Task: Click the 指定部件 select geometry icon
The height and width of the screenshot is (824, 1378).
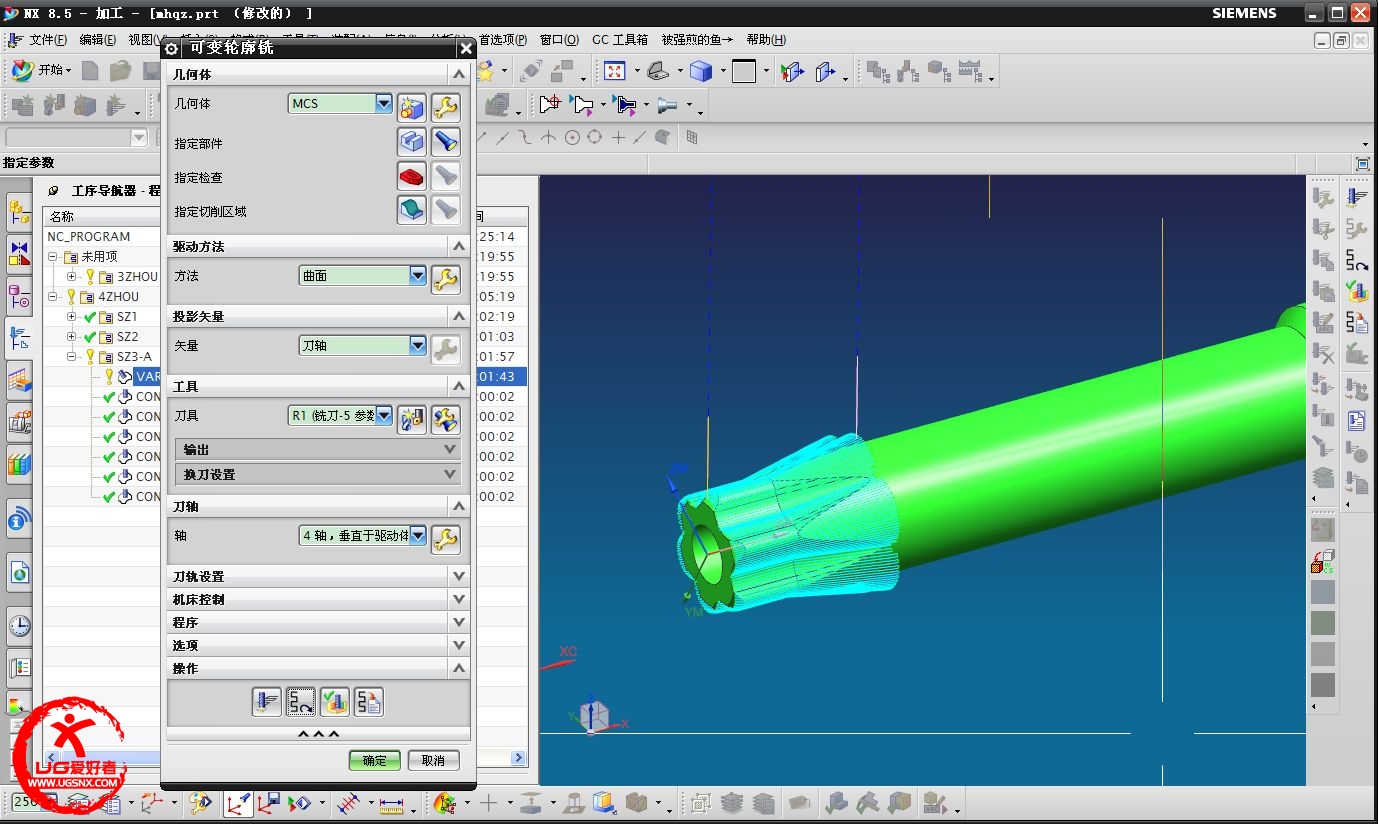Action: click(x=411, y=142)
